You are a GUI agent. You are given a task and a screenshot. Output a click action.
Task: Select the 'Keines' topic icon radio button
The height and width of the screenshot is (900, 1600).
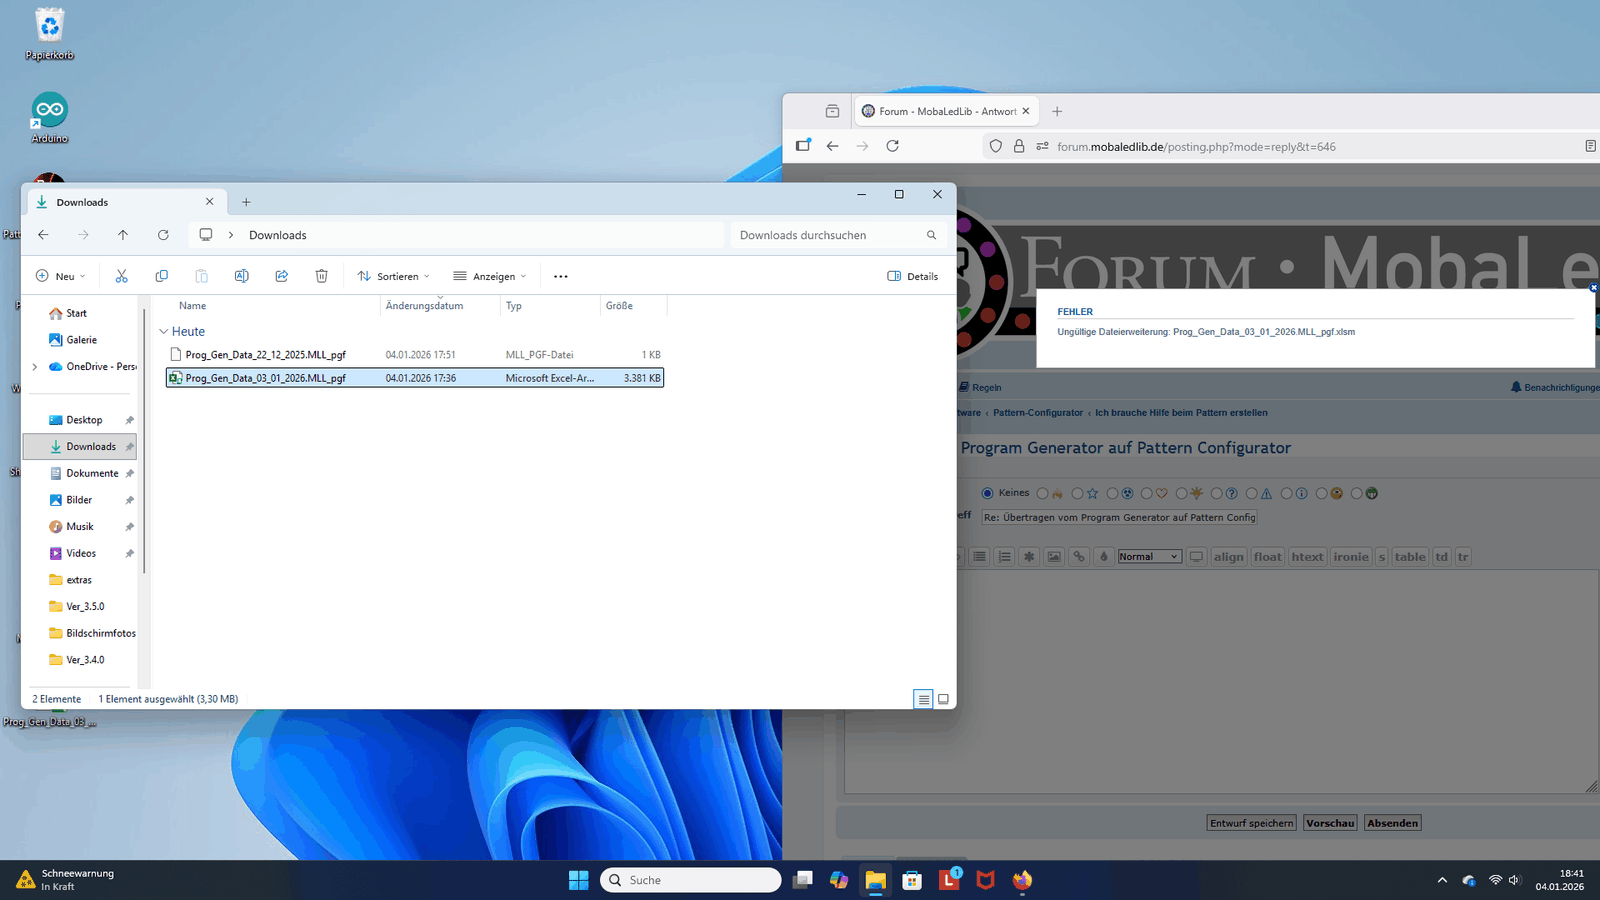987,493
